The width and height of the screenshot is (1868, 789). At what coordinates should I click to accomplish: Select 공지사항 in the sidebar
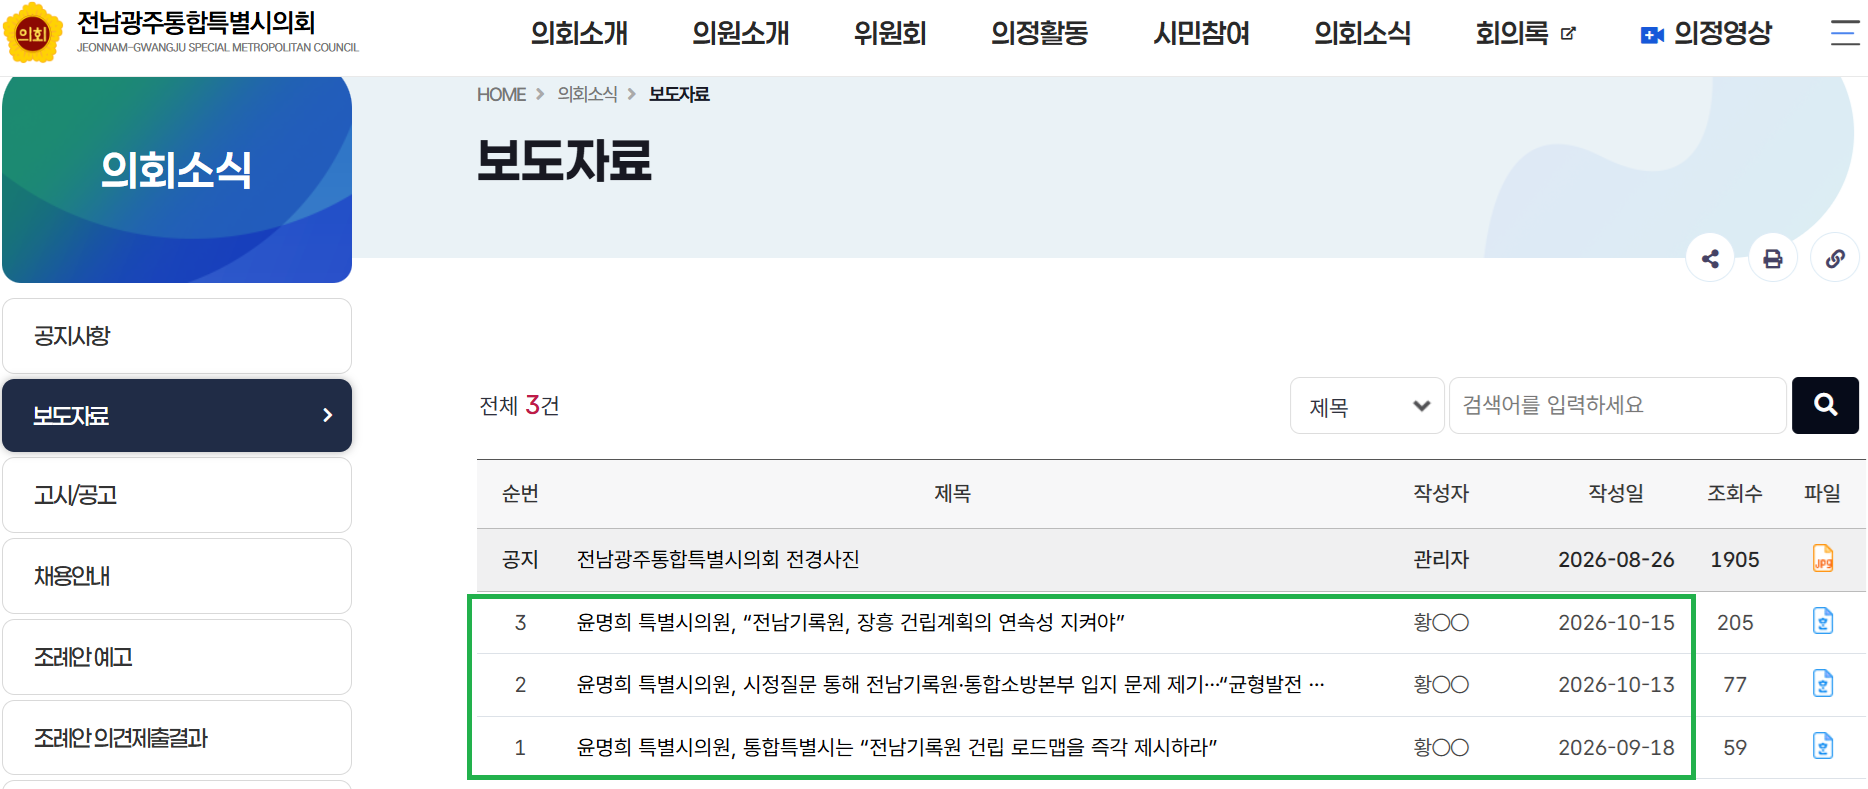[177, 336]
